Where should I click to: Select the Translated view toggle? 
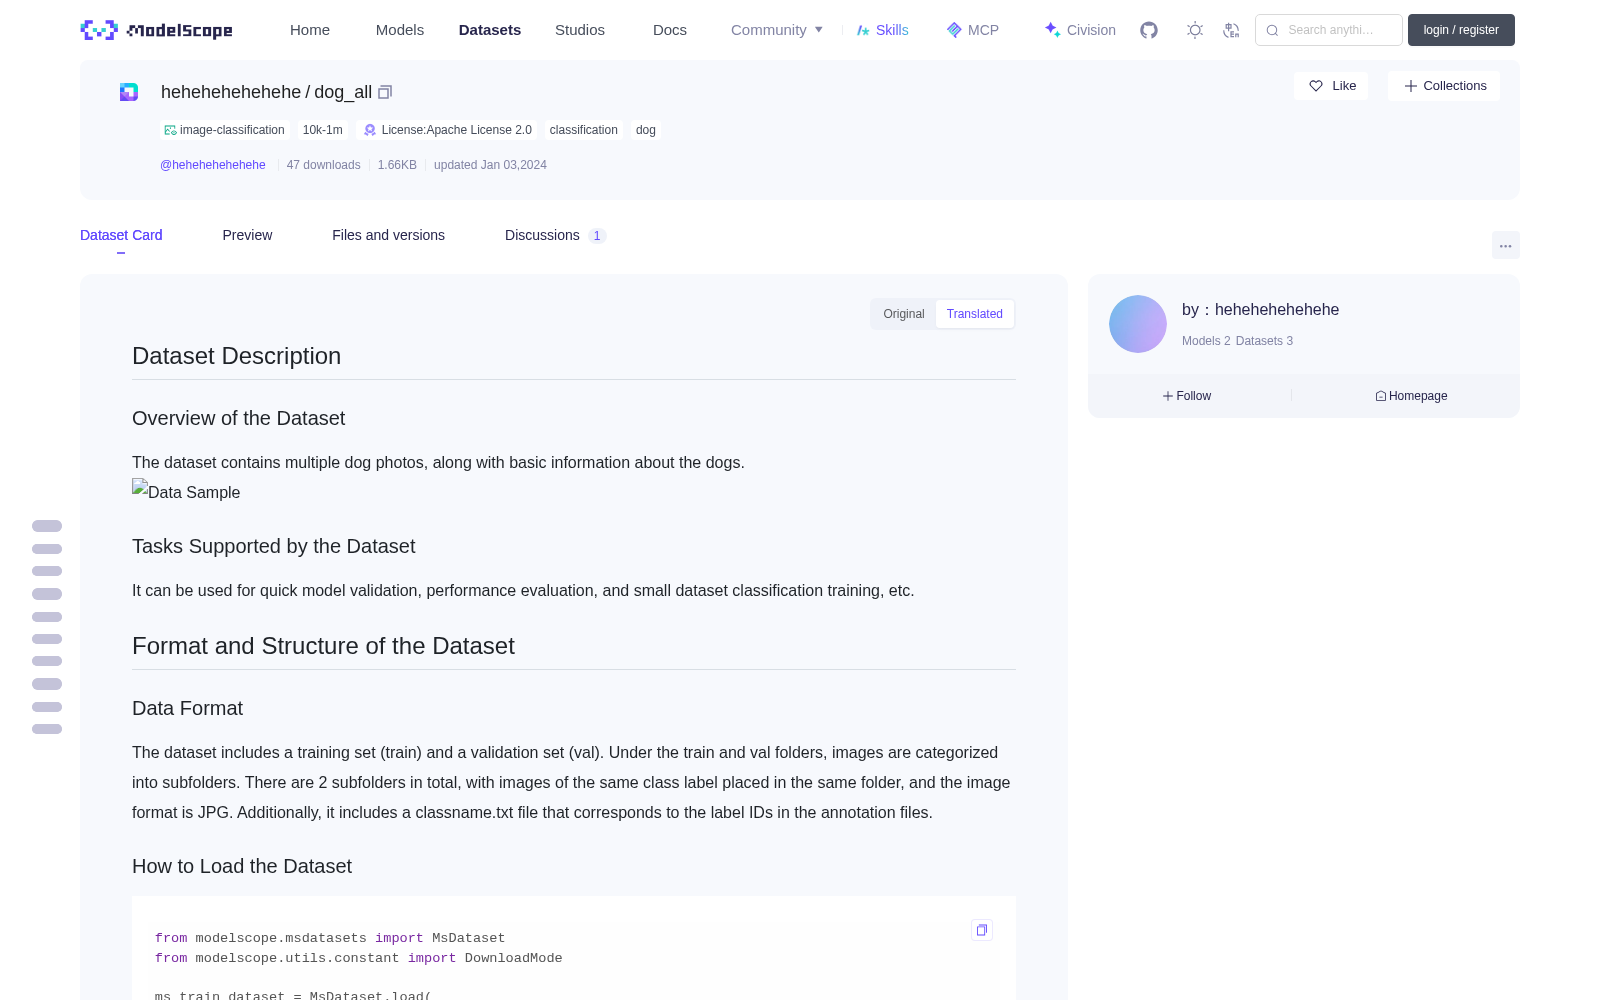click(975, 314)
